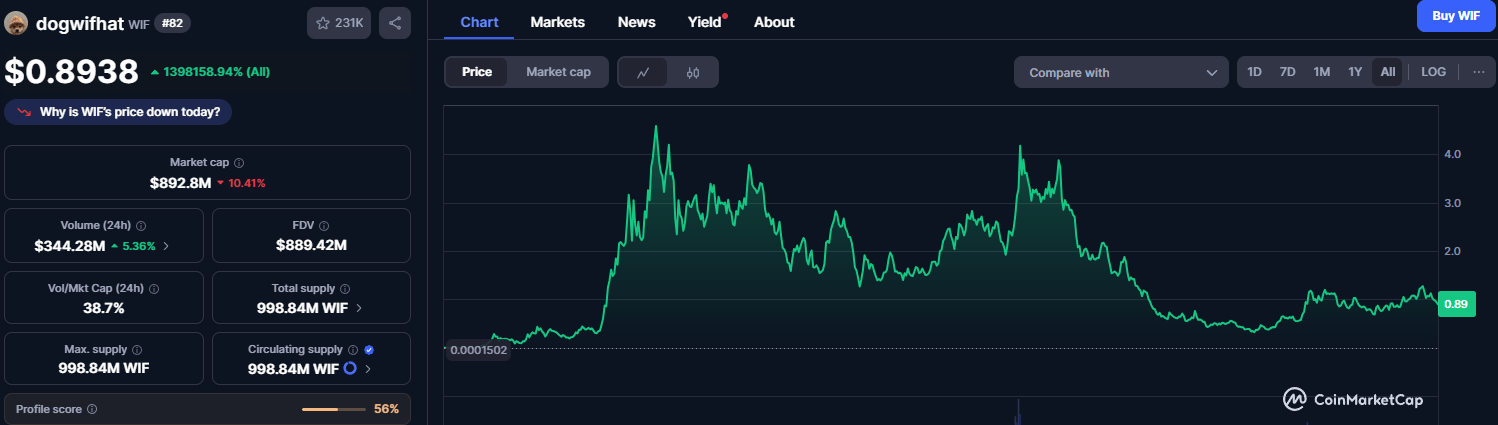Expand Volume (24h) details chevron
Image resolution: width=1498 pixels, height=425 pixels.
(x=166, y=245)
